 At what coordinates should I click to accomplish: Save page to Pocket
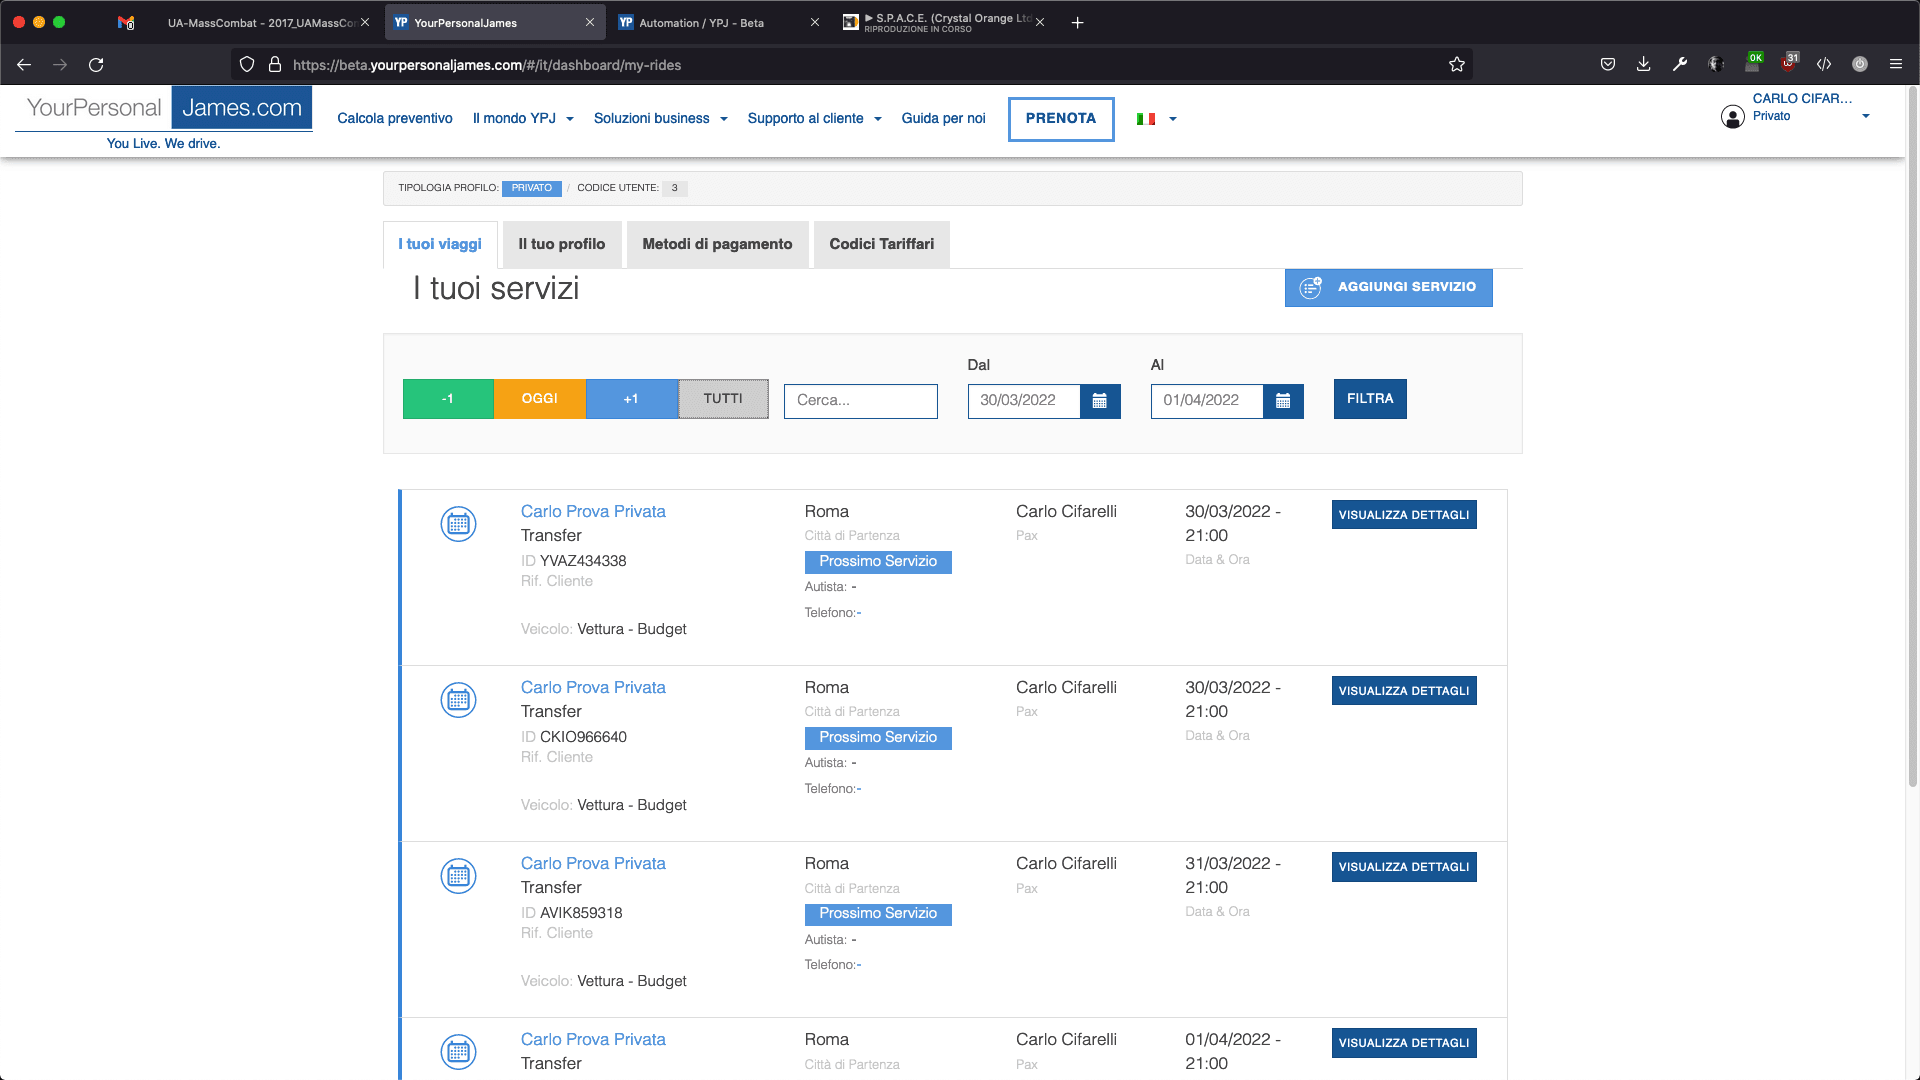tap(1607, 65)
